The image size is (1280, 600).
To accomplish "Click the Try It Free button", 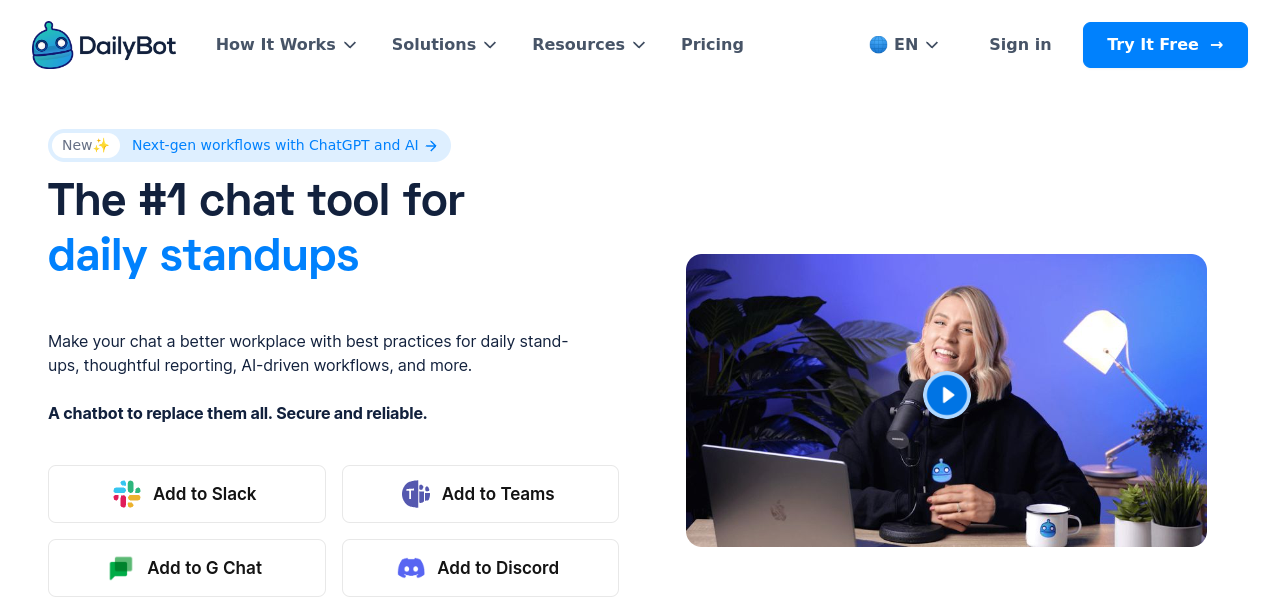I will pyautogui.click(x=1165, y=45).
